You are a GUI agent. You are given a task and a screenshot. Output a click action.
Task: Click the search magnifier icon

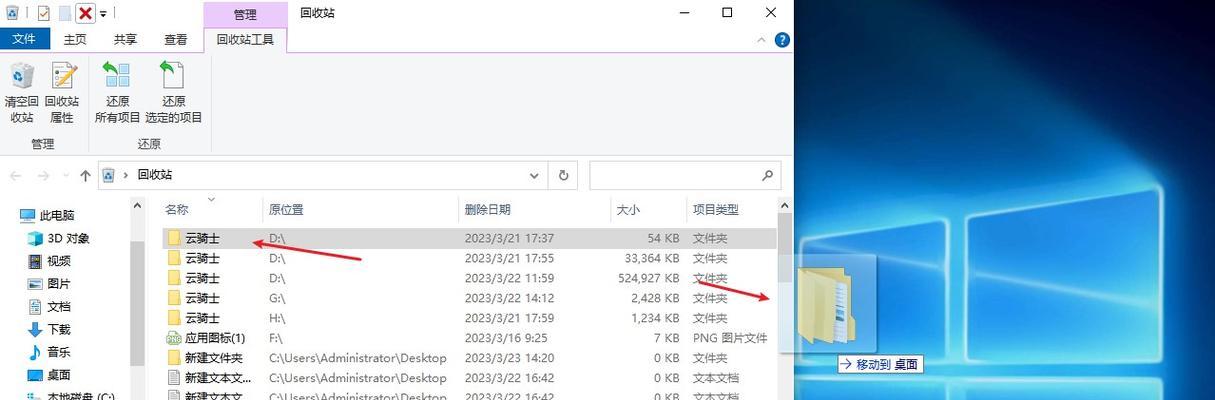point(768,175)
